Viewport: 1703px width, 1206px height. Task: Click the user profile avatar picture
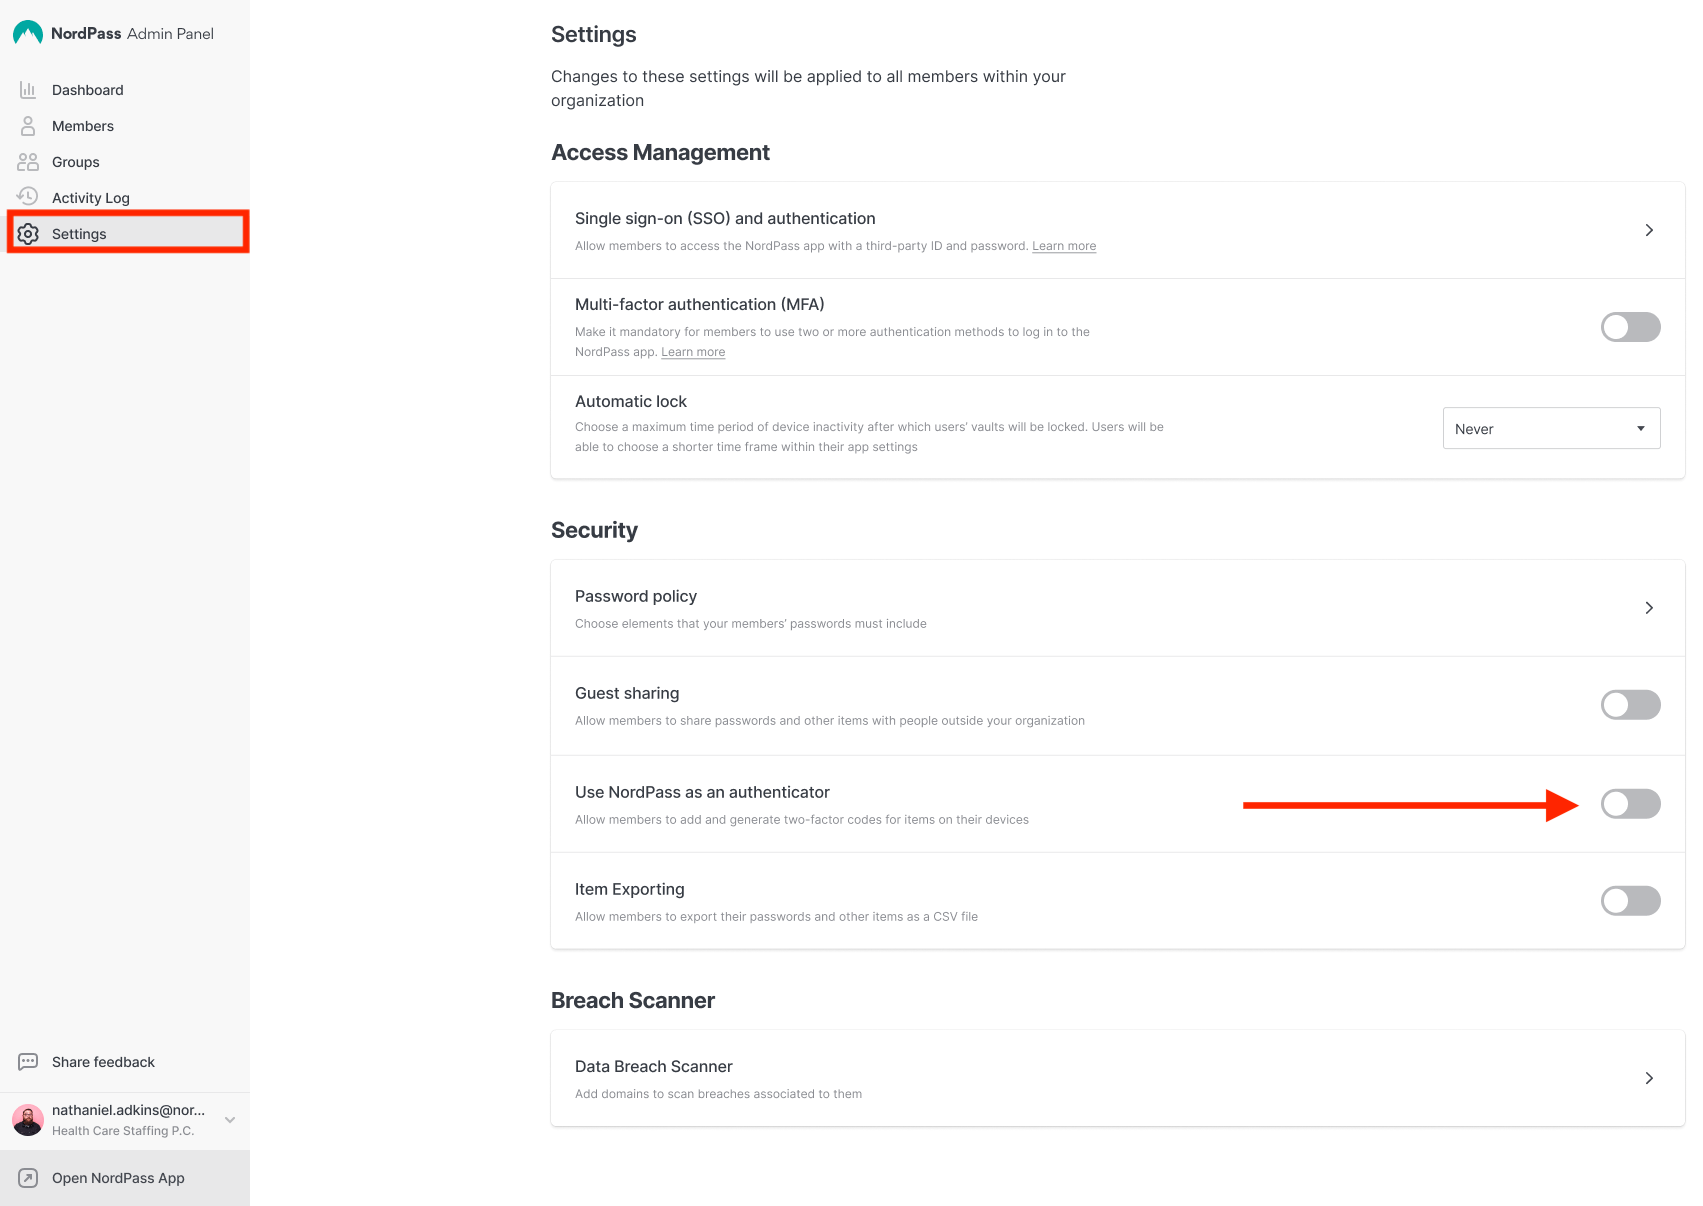coord(27,1120)
